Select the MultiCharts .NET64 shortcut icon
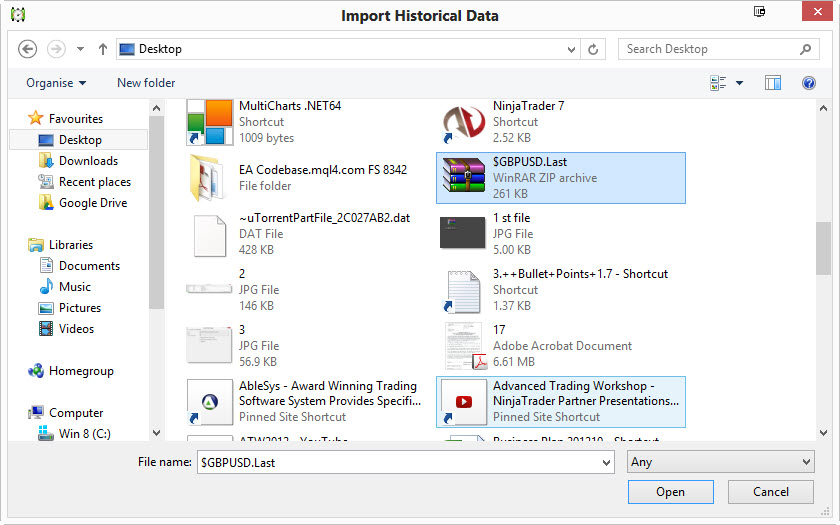 [x=209, y=122]
